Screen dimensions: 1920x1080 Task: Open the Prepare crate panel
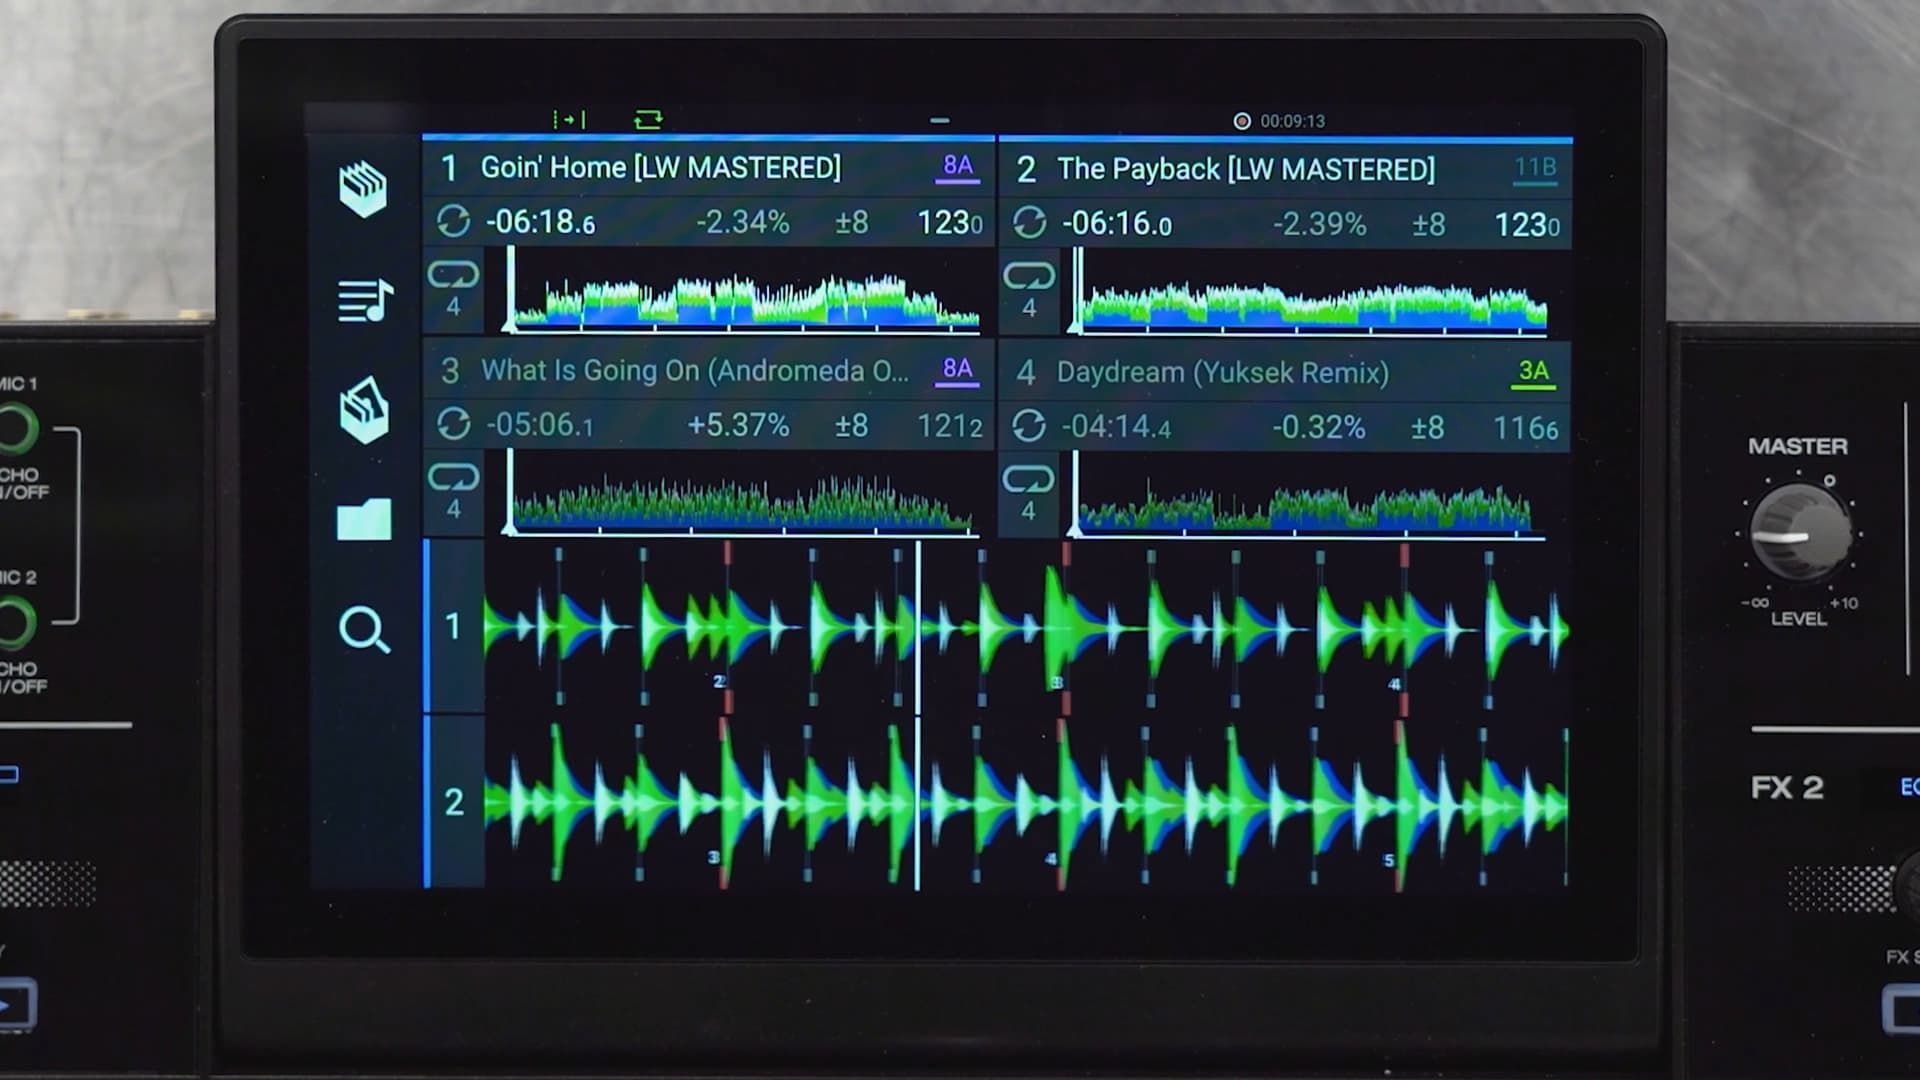pos(366,412)
